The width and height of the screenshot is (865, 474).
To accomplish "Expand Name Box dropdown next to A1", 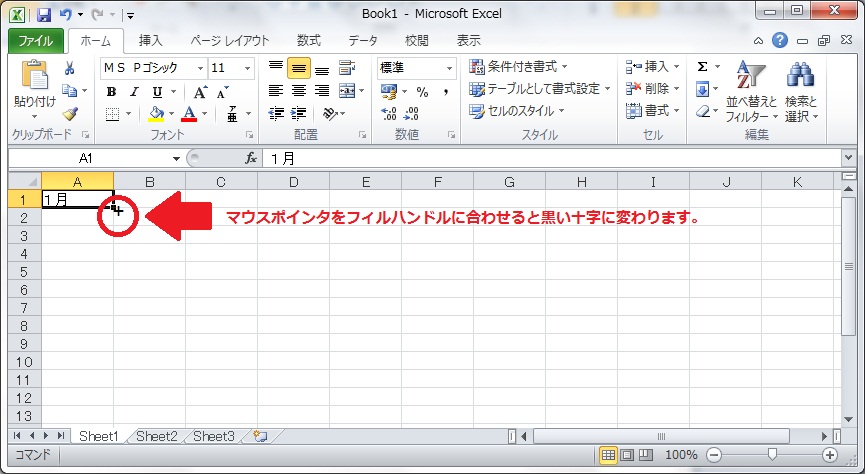I will point(177,159).
